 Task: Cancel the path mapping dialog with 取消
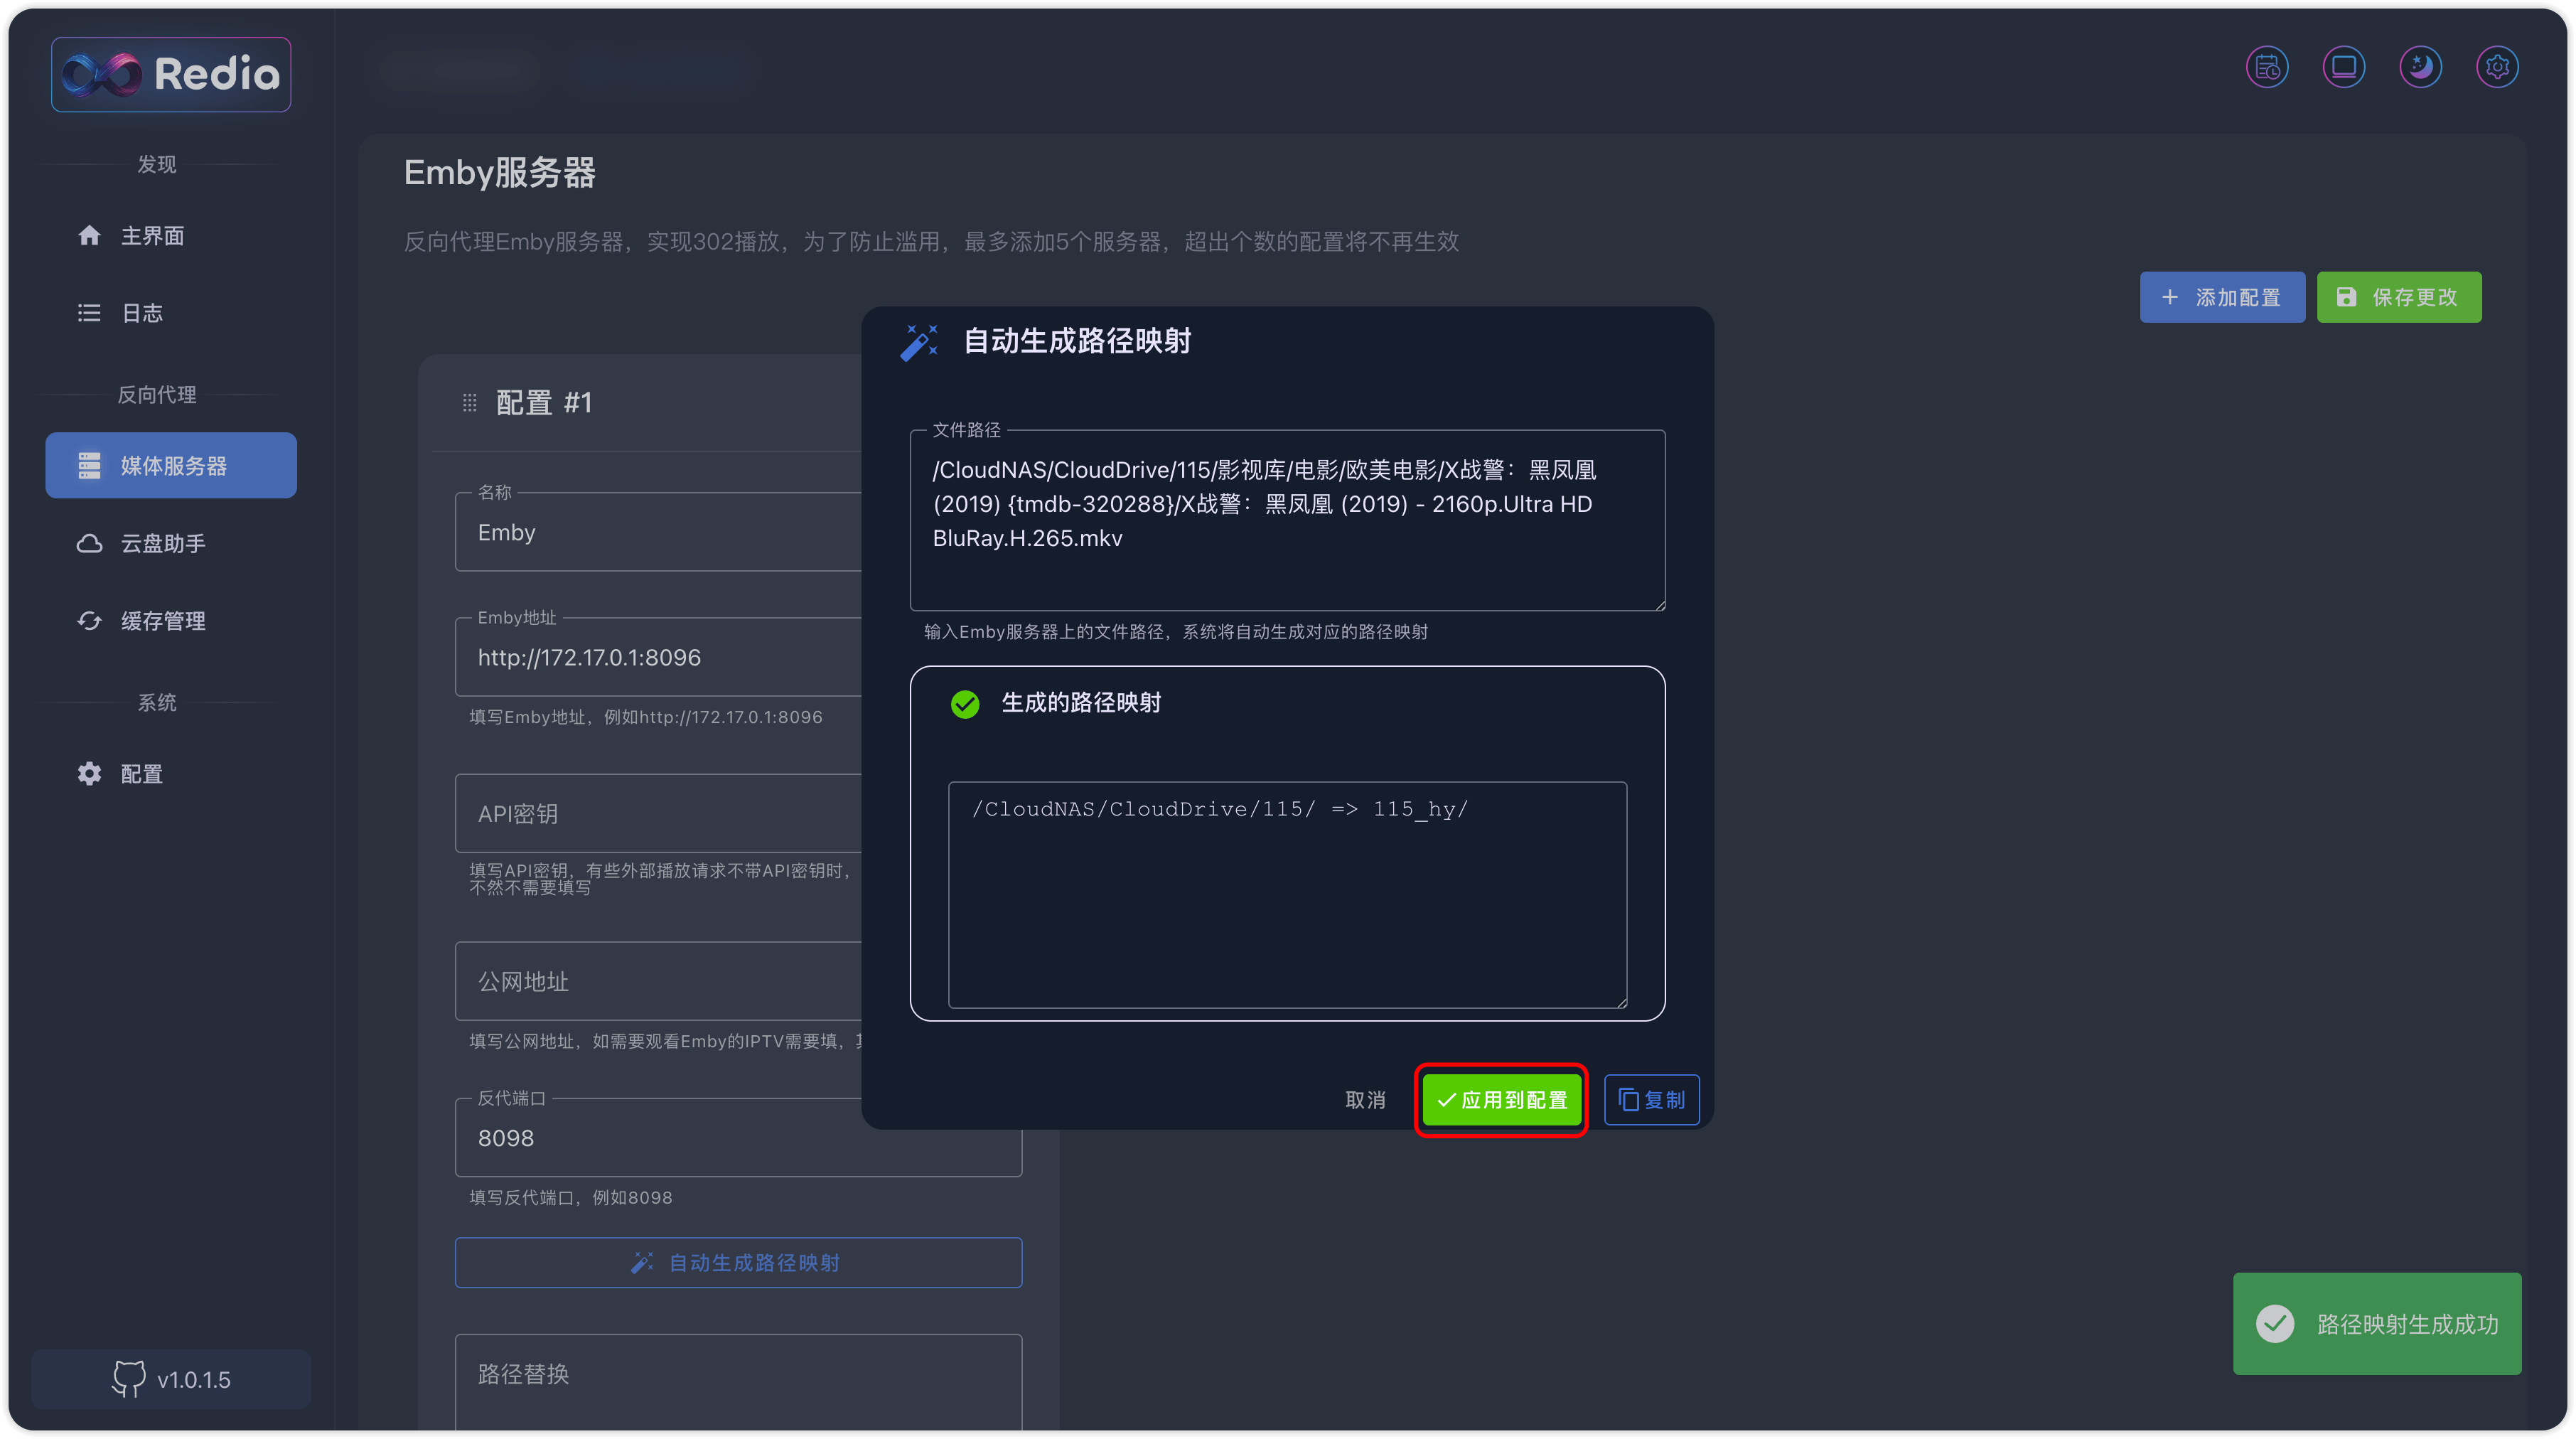1365,1100
